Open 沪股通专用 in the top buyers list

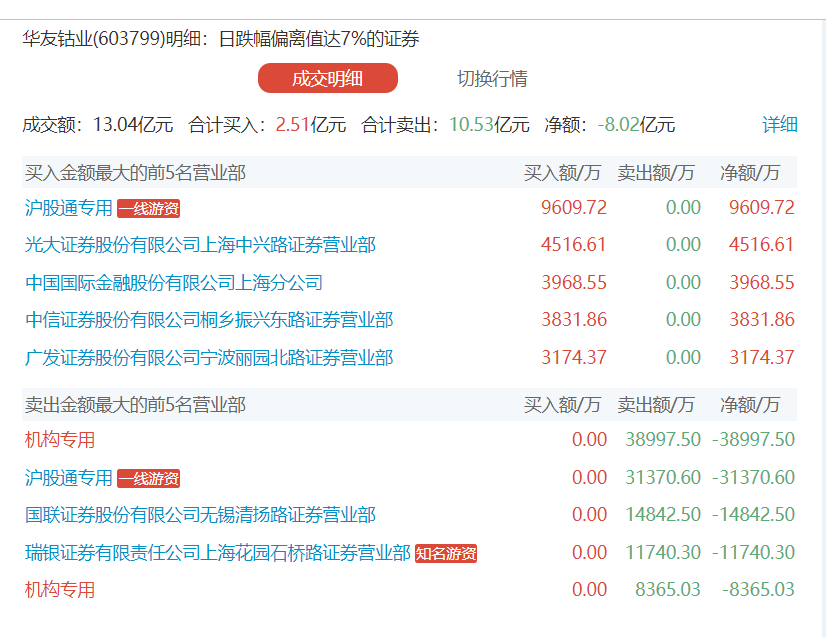[69, 208]
